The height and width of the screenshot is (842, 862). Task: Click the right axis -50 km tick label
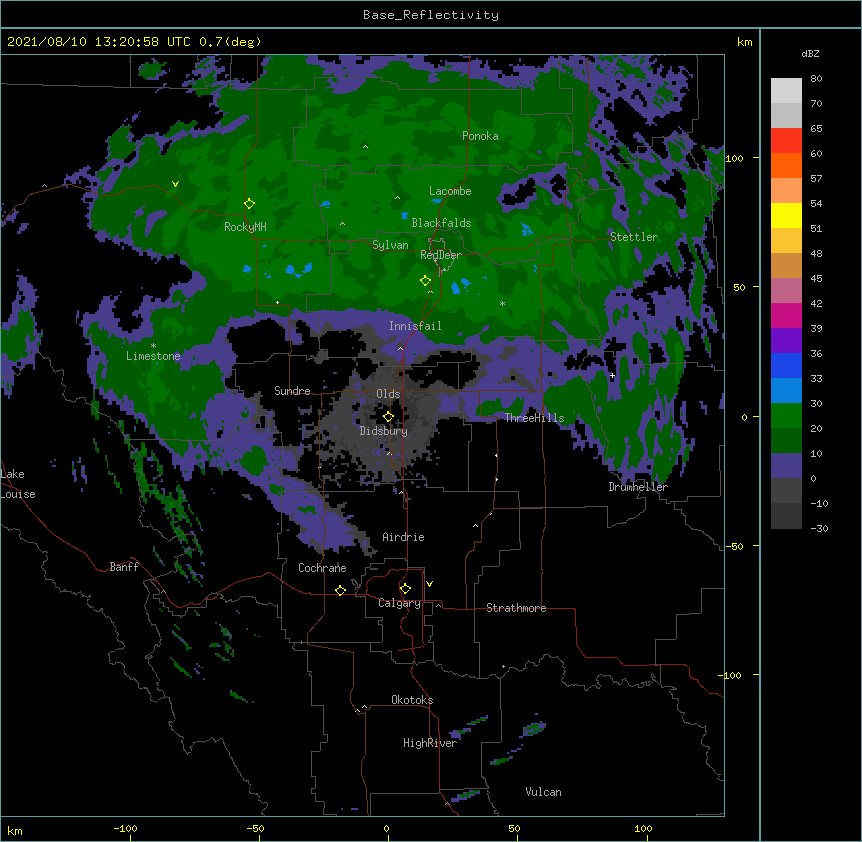(734, 546)
